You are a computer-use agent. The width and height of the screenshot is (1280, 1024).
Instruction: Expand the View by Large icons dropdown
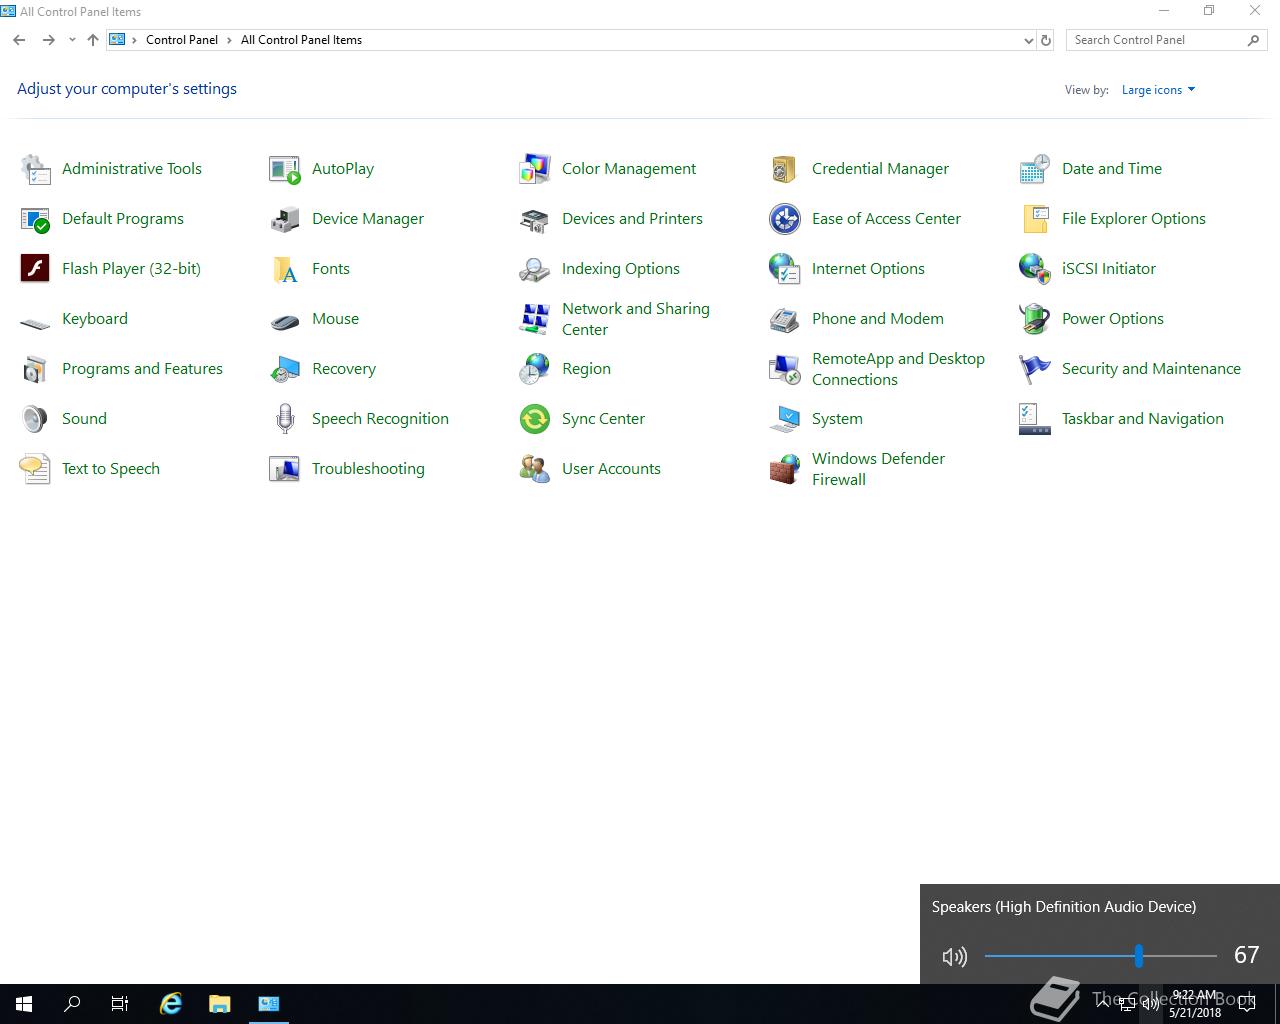tap(1158, 90)
